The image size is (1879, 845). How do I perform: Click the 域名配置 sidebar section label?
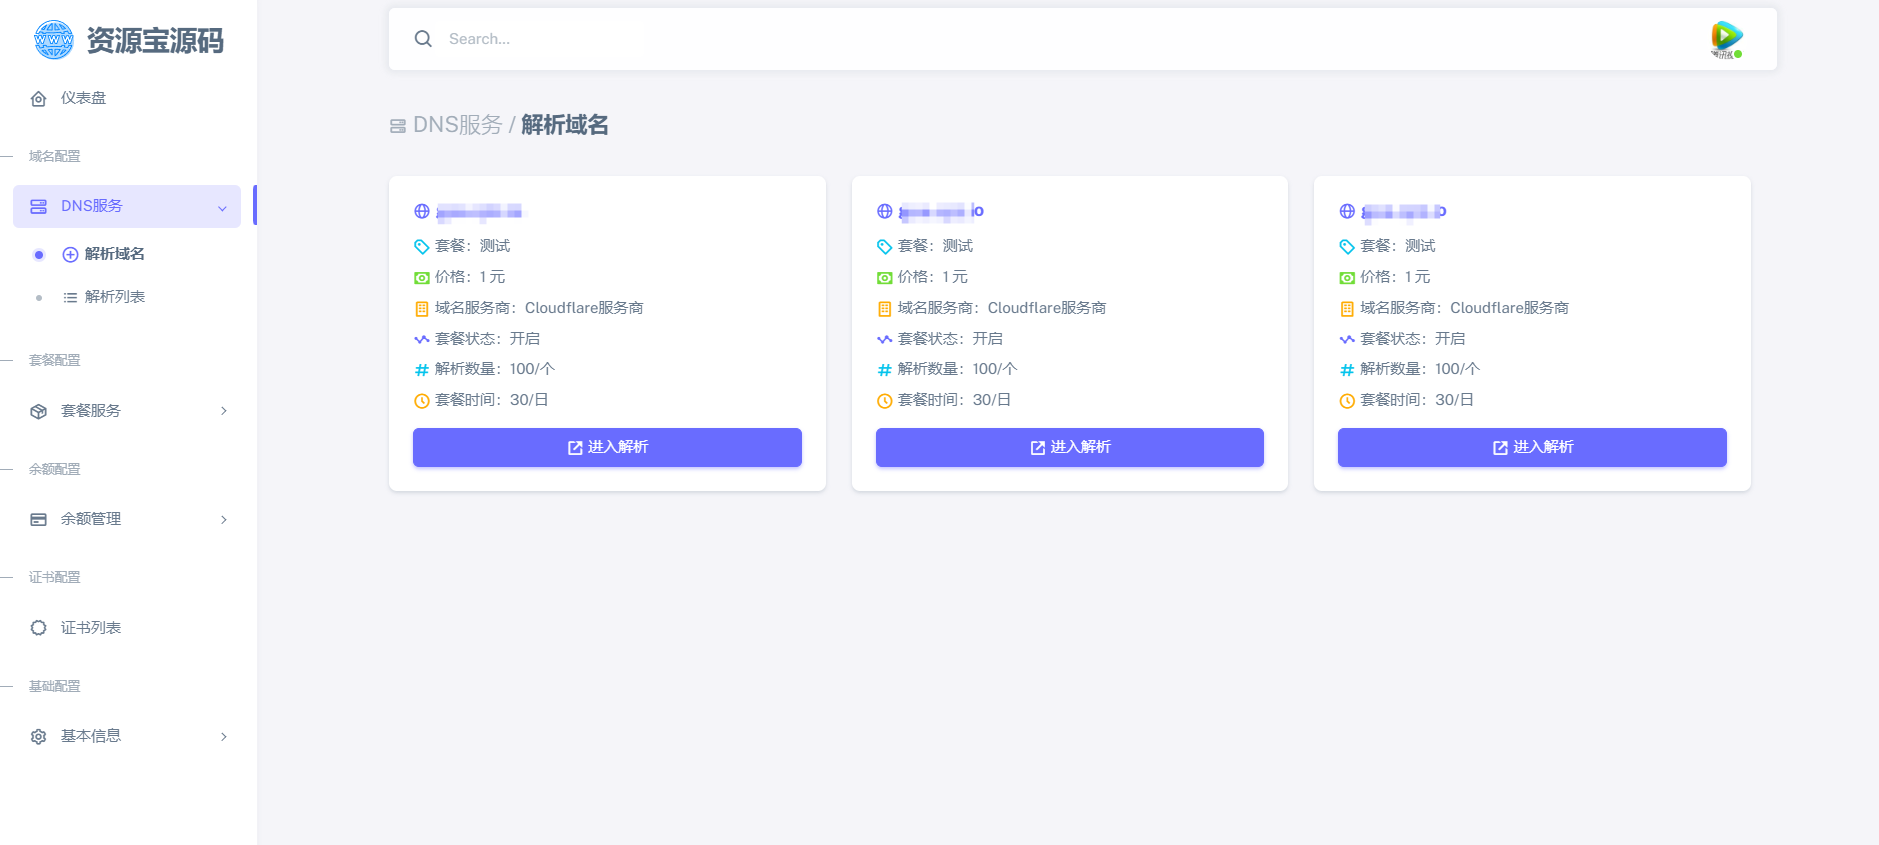(55, 156)
